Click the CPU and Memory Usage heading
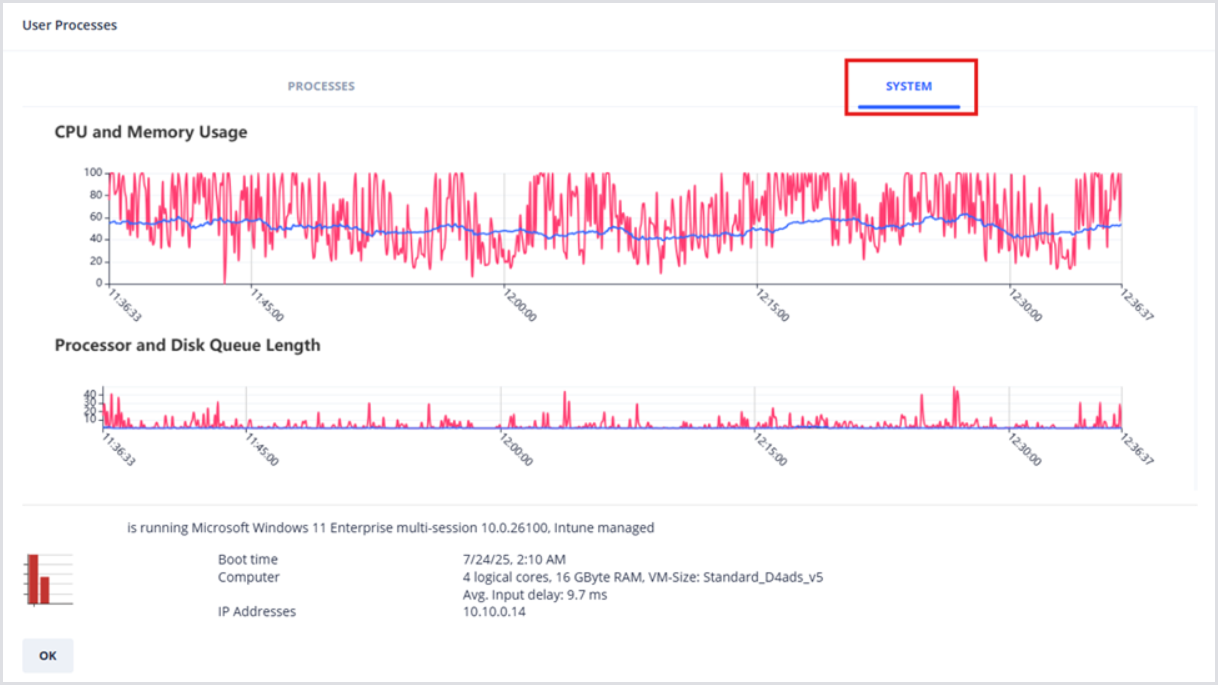The width and height of the screenshot is (1218, 685). coord(150,132)
